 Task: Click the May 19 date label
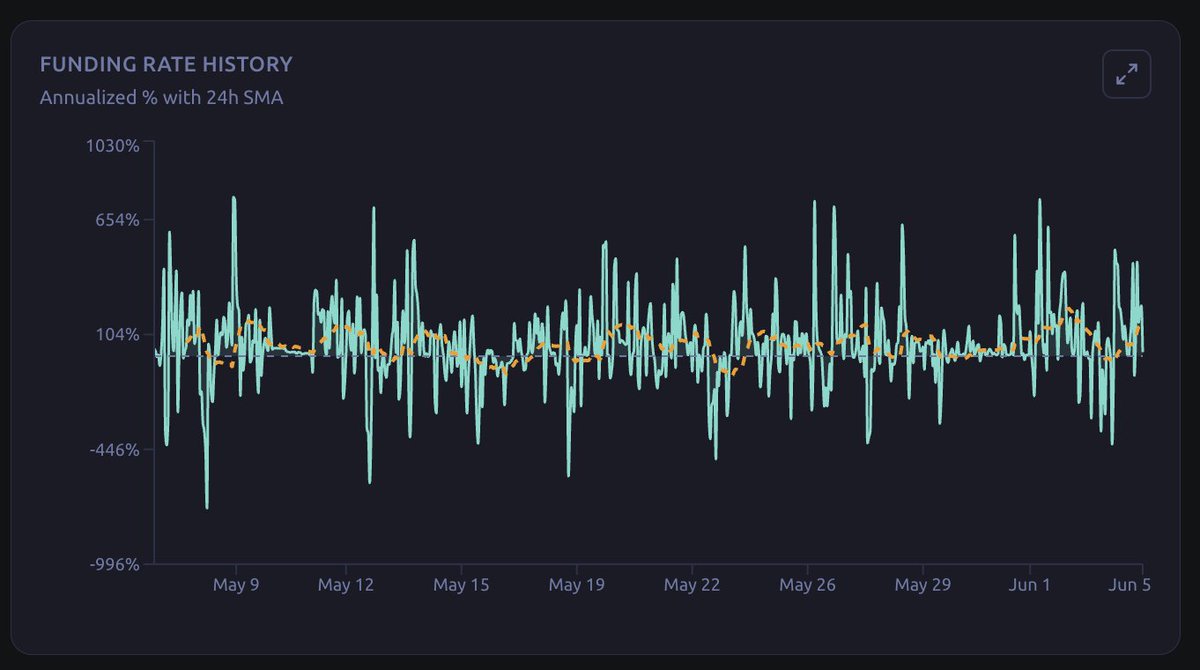pos(577,585)
